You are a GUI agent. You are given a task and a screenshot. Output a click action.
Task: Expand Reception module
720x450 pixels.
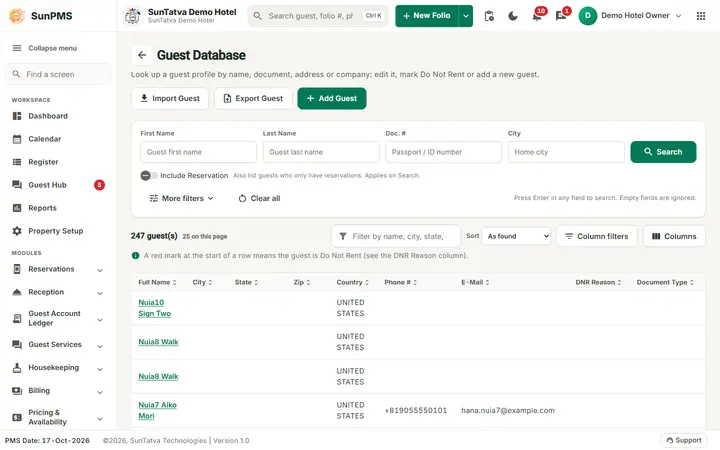point(100,293)
